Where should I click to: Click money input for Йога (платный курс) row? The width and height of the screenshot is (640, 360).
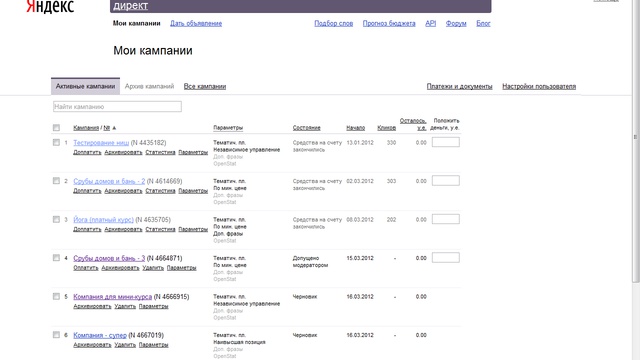coord(446,219)
